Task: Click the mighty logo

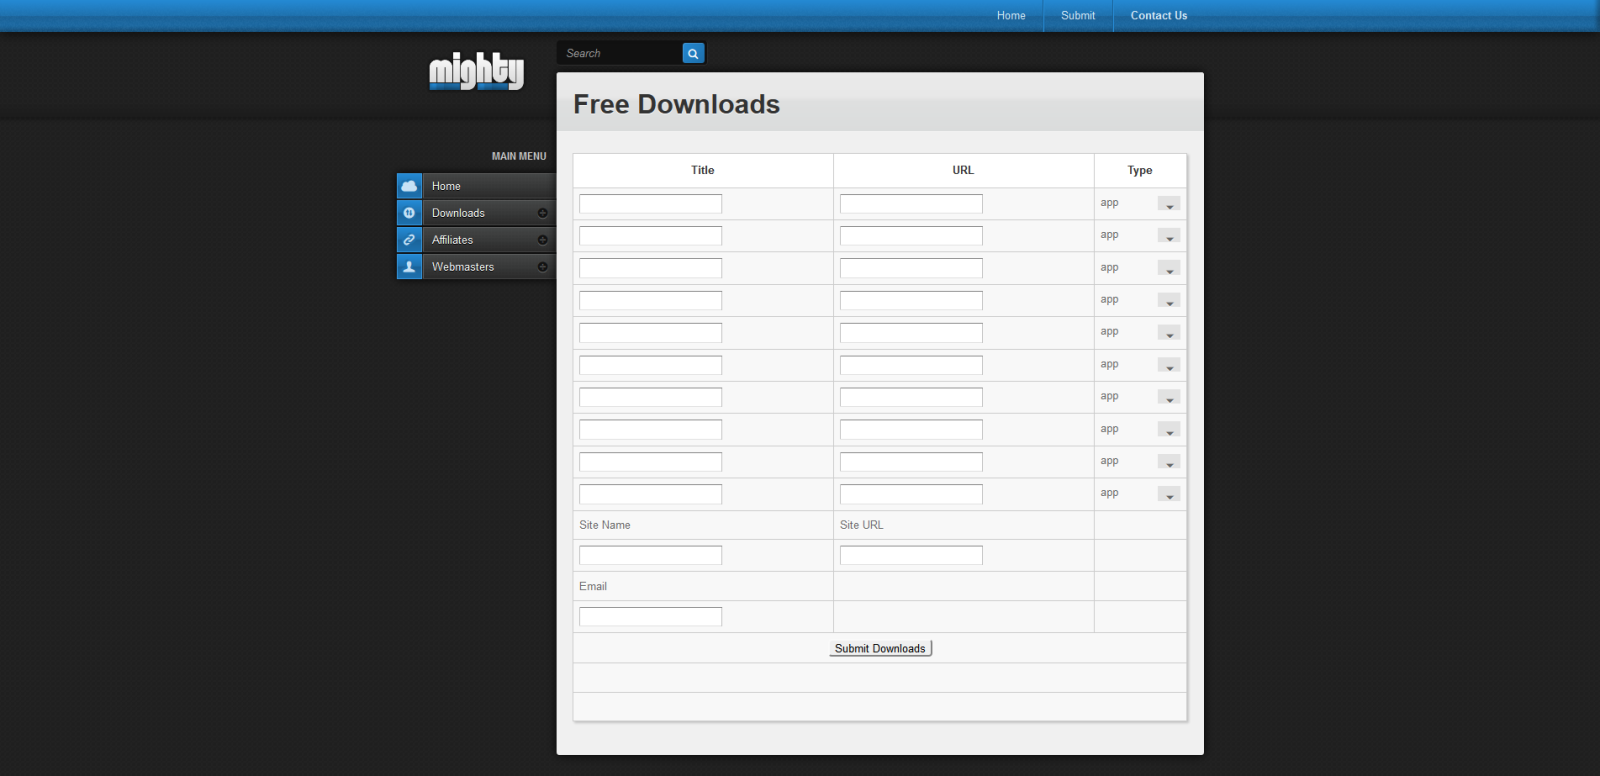Action: [x=476, y=71]
